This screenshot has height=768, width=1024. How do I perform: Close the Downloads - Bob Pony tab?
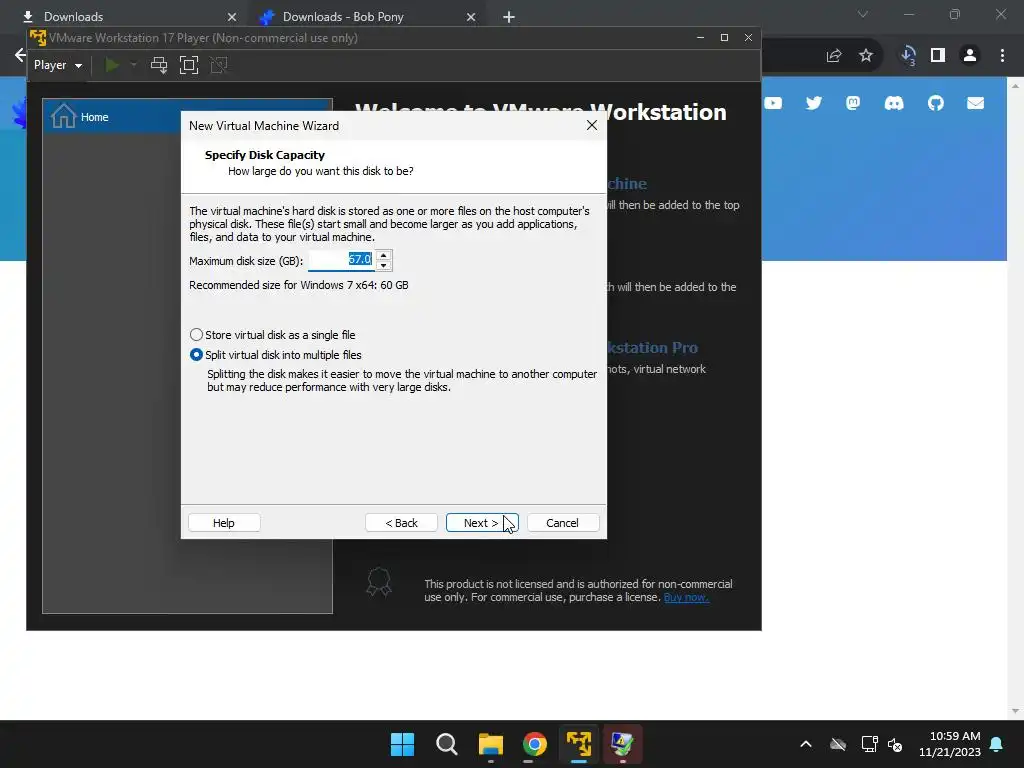click(x=471, y=17)
